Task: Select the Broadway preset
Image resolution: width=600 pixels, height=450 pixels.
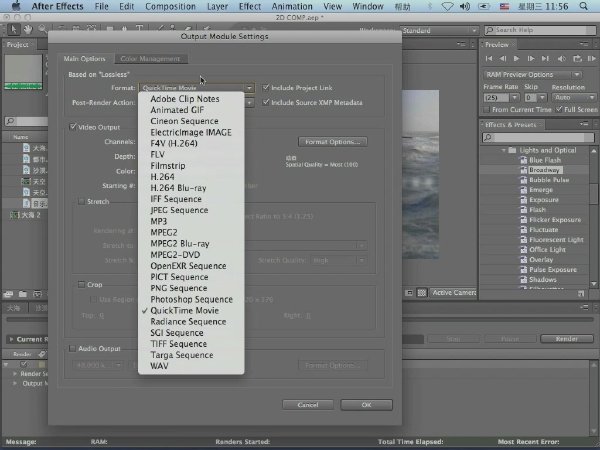Action: (x=545, y=170)
